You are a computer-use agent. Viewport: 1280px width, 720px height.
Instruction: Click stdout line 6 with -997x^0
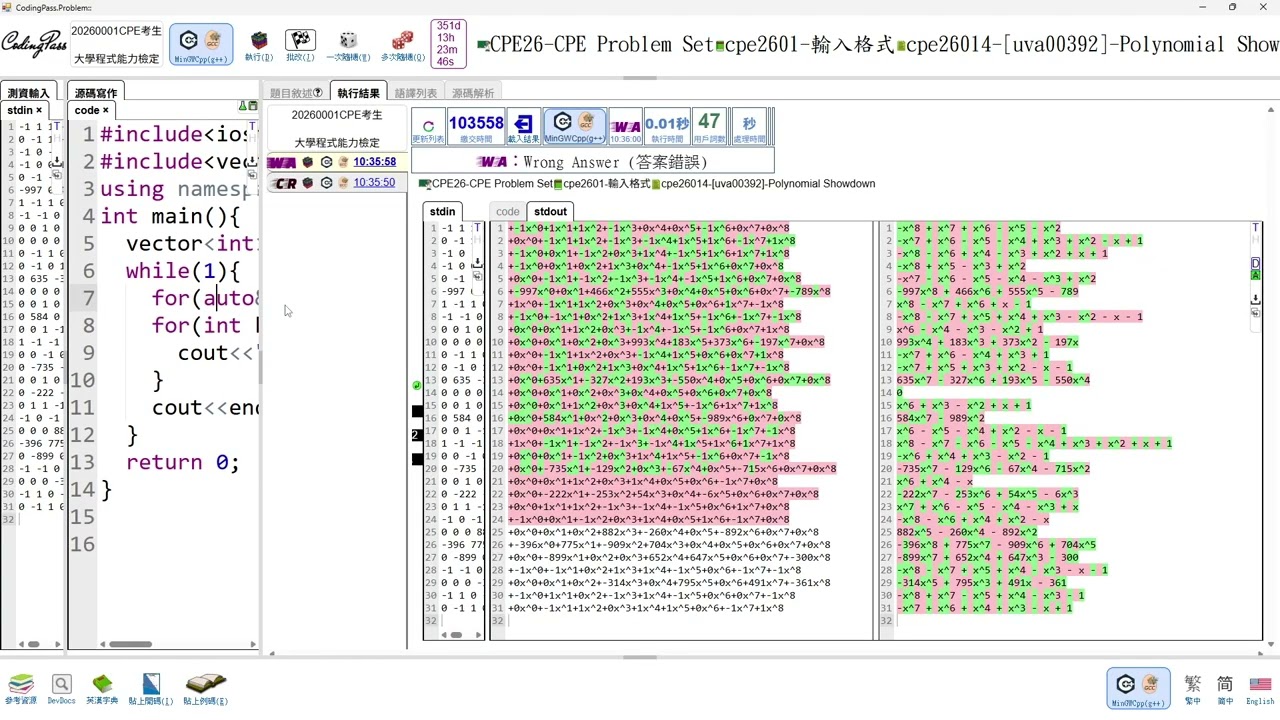[x=669, y=291]
